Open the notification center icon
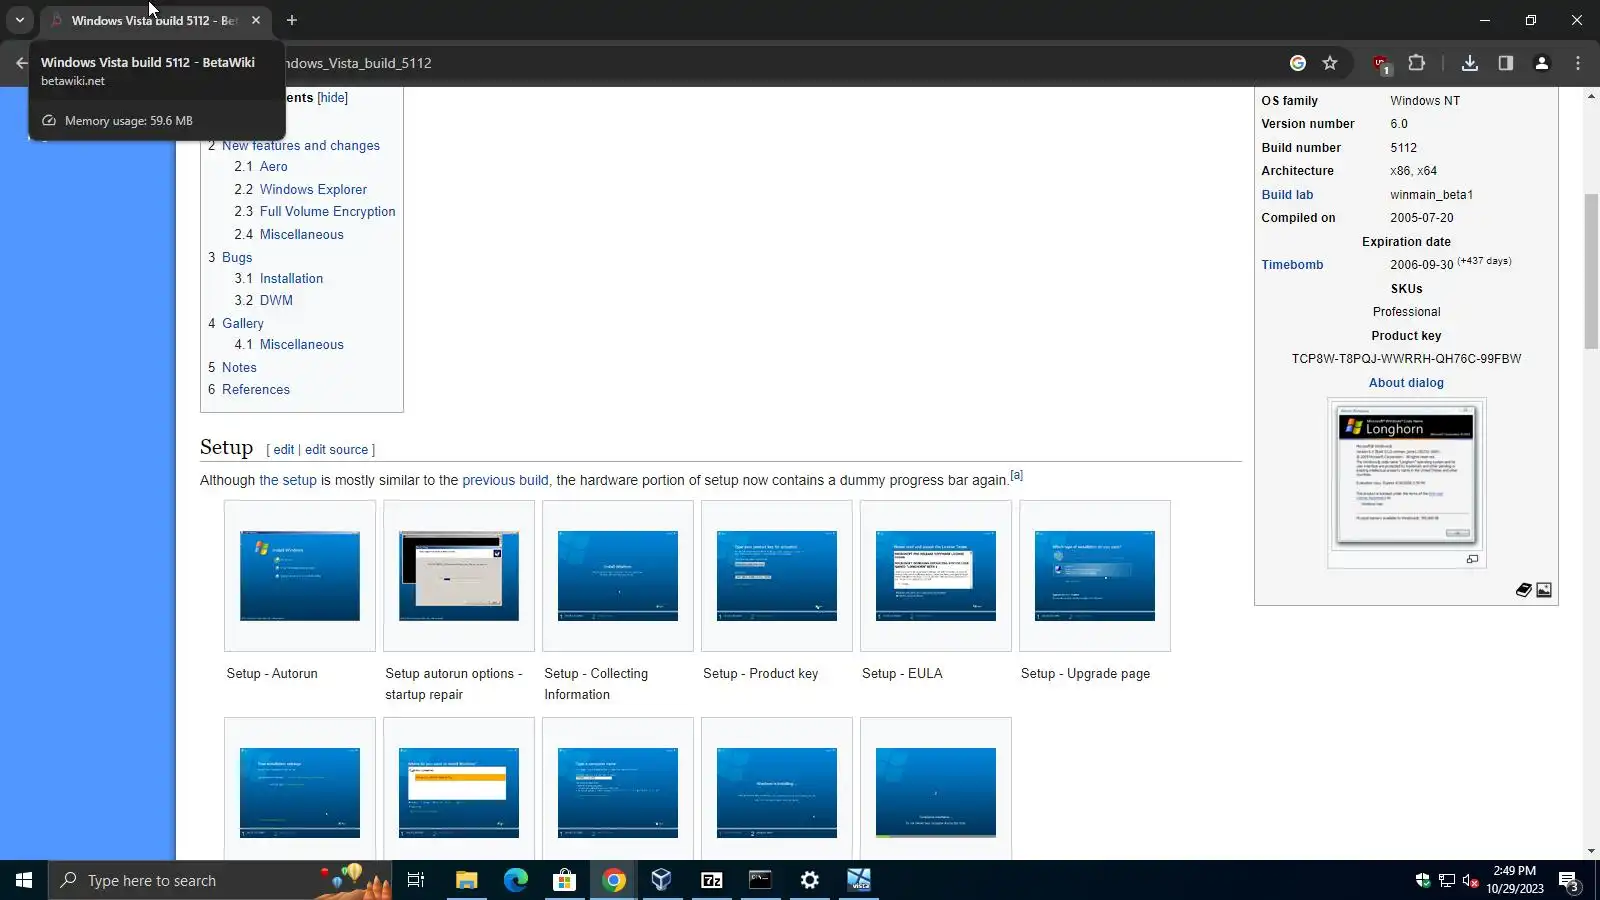This screenshot has width=1600, height=900. click(x=1568, y=881)
